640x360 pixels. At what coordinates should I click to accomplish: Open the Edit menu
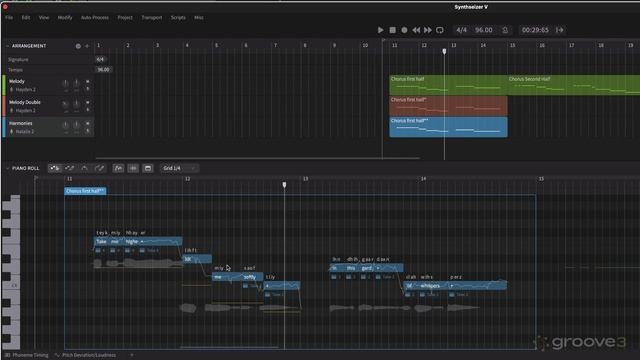click(x=26, y=18)
